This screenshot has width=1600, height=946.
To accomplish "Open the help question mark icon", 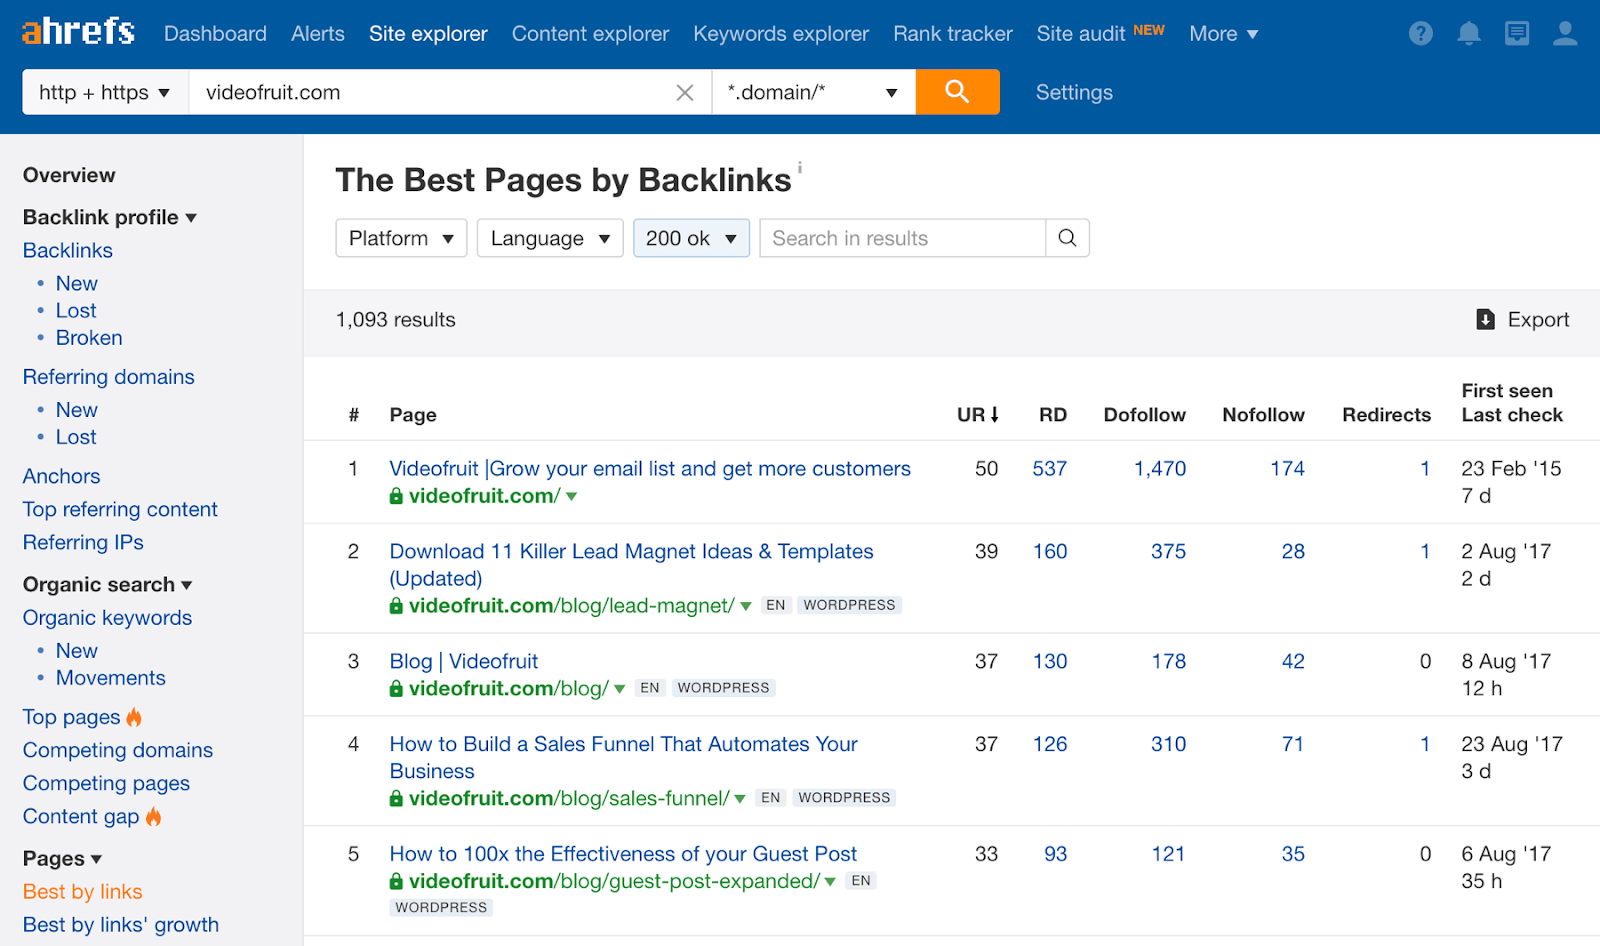I will coord(1420,34).
